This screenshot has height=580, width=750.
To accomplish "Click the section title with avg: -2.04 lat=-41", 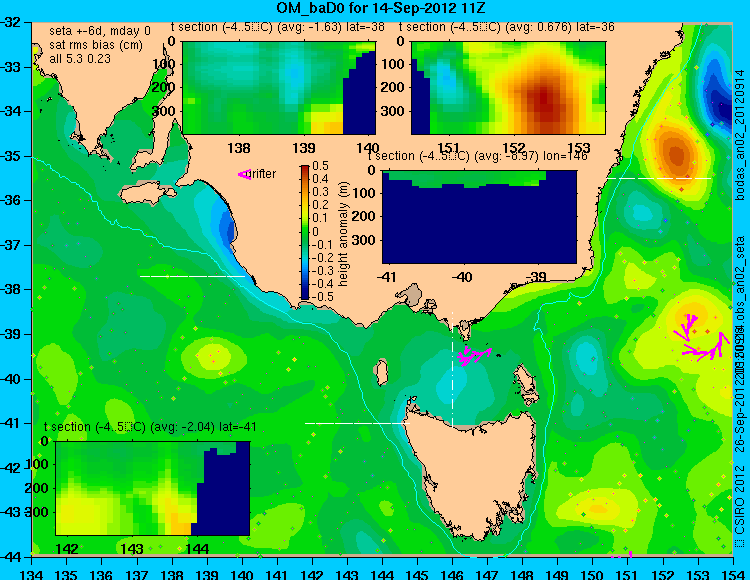I will click(x=150, y=427).
